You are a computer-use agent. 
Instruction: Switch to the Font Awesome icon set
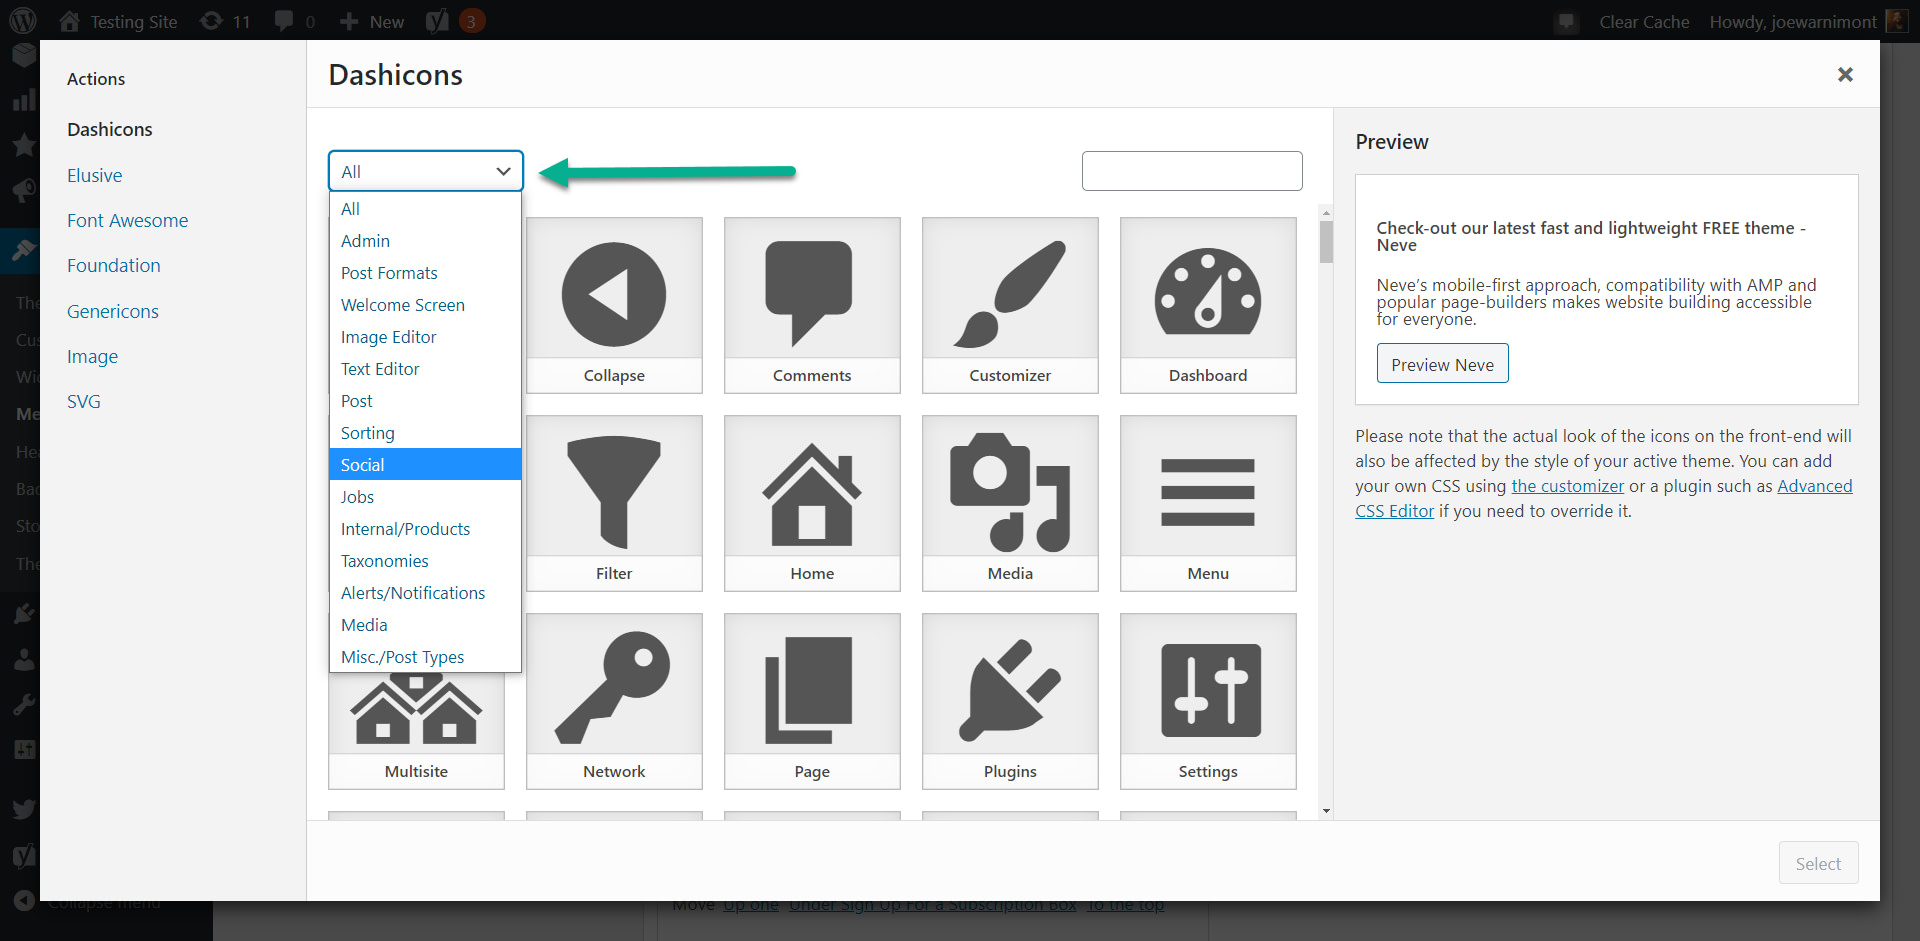click(127, 220)
